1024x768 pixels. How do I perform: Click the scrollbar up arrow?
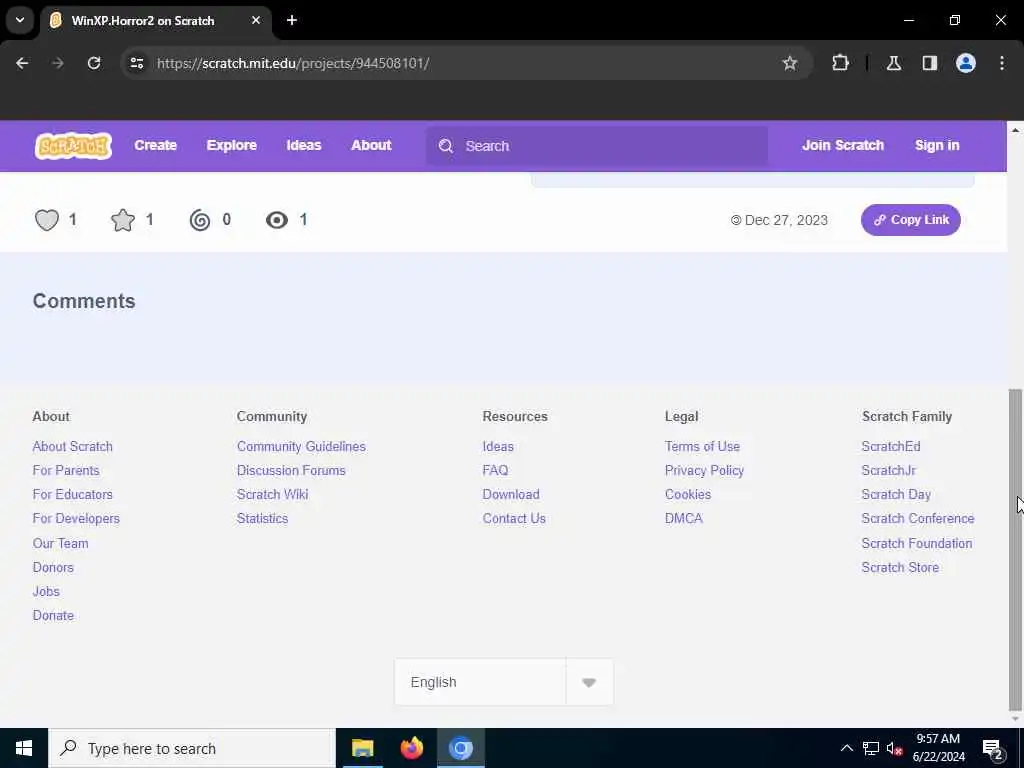point(1015,130)
